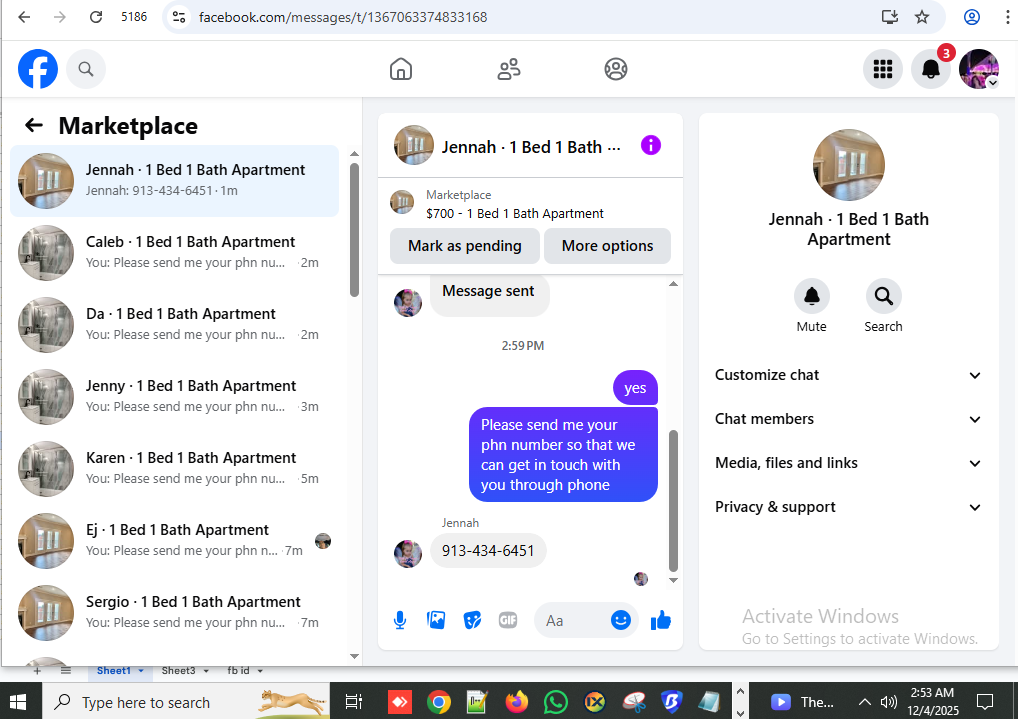Send a thumbs-up like
Screen dimensions: 1018x719
tap(660, 620)
